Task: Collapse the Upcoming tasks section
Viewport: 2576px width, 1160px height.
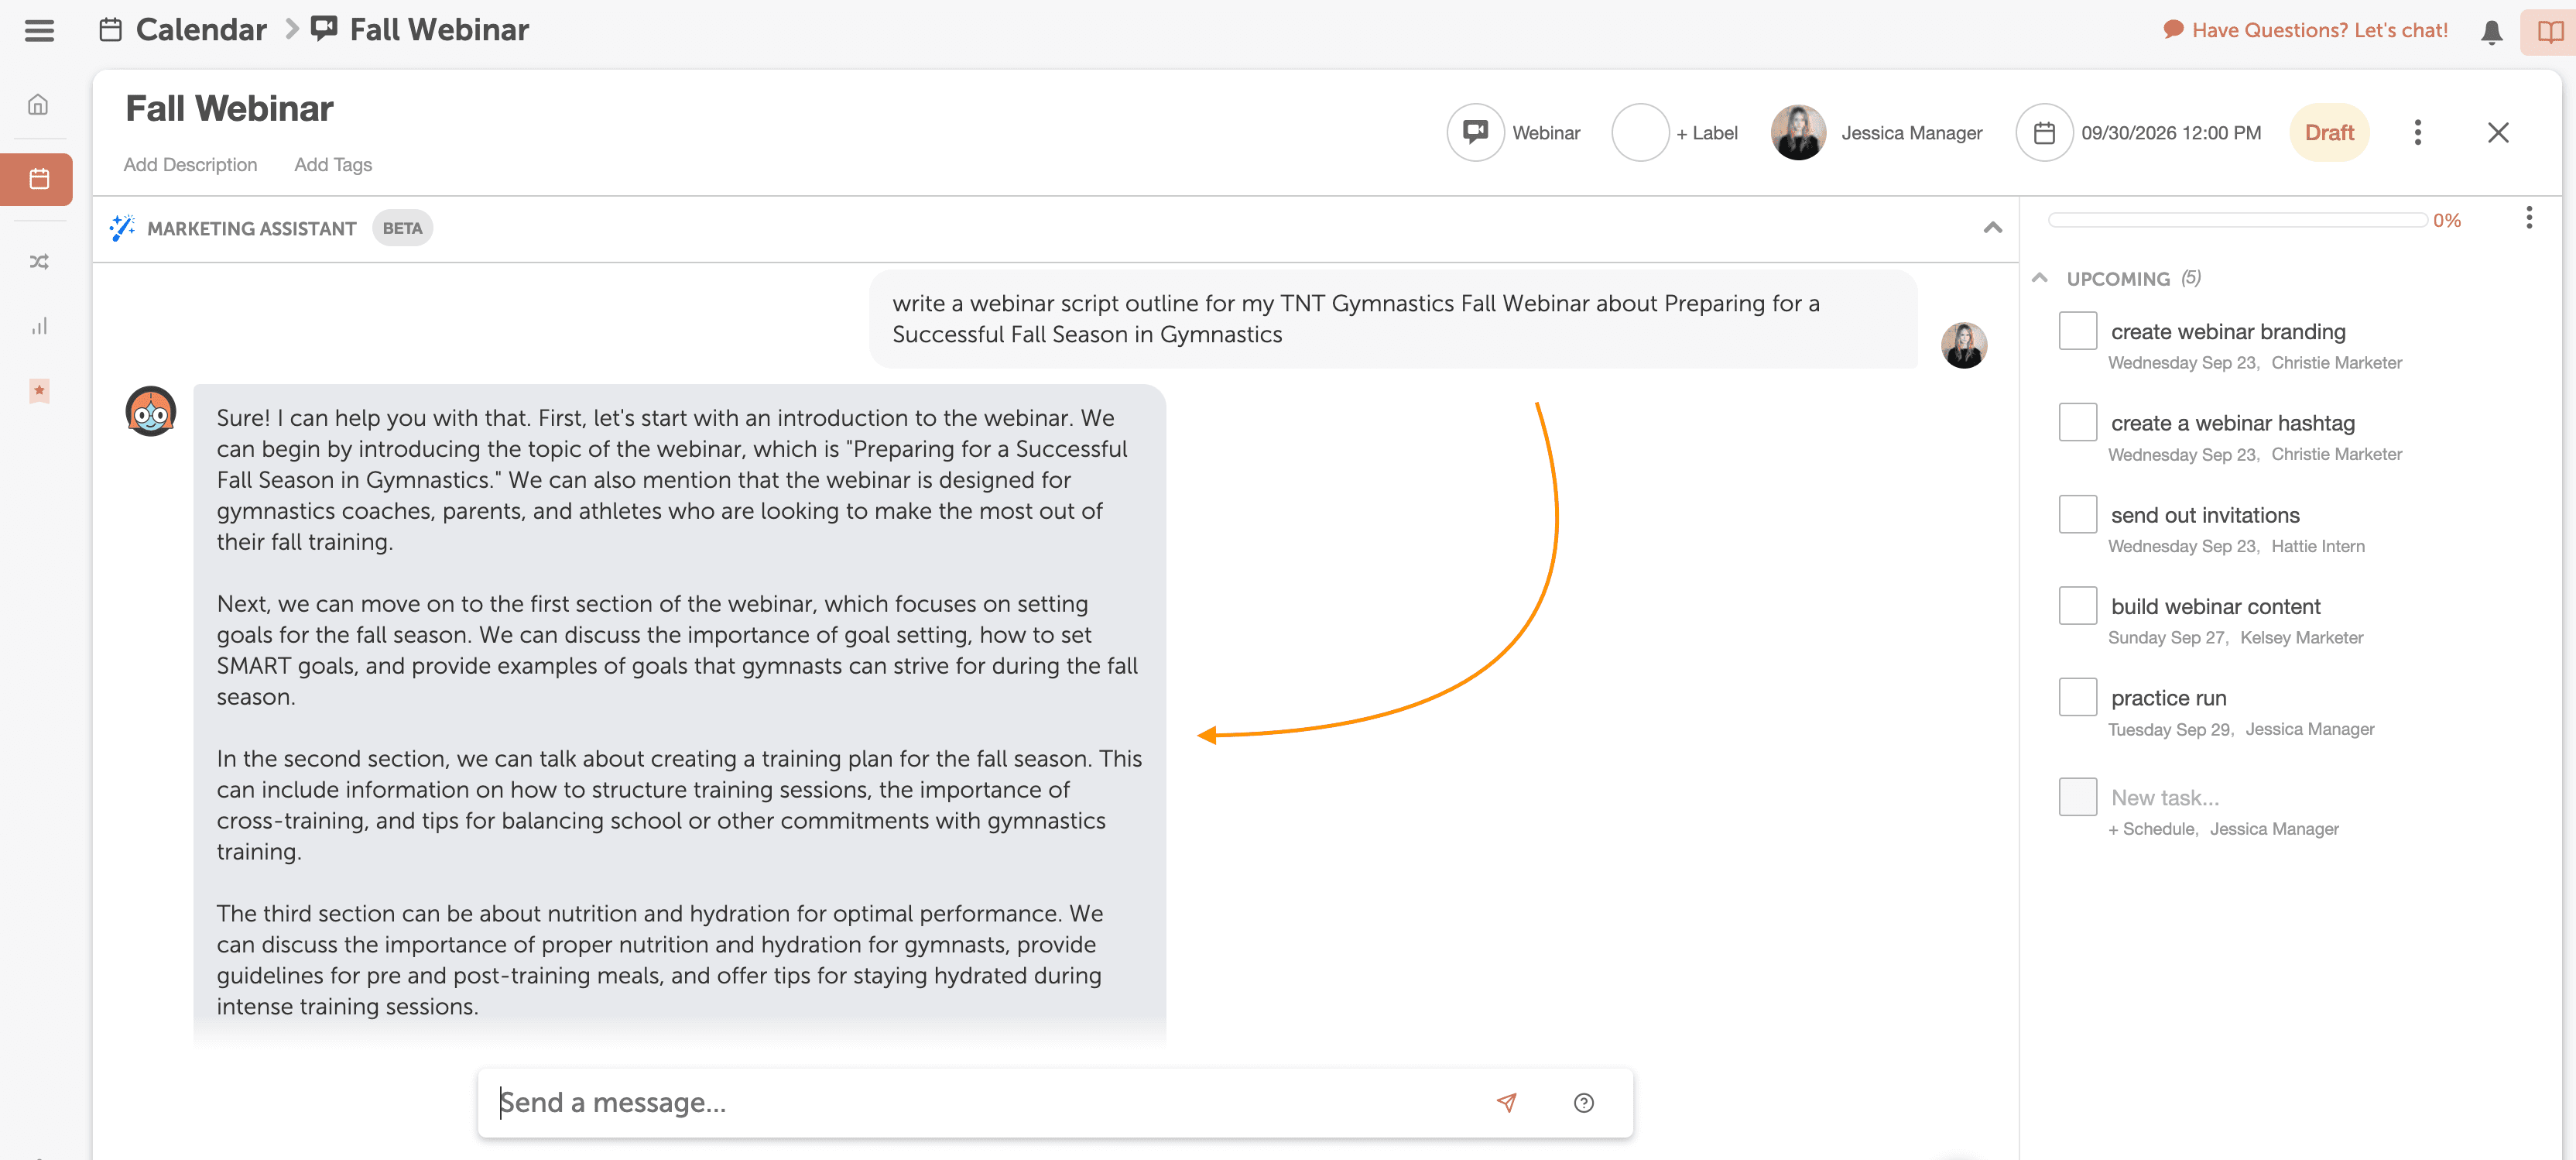Action: [x=2039, y=278]
